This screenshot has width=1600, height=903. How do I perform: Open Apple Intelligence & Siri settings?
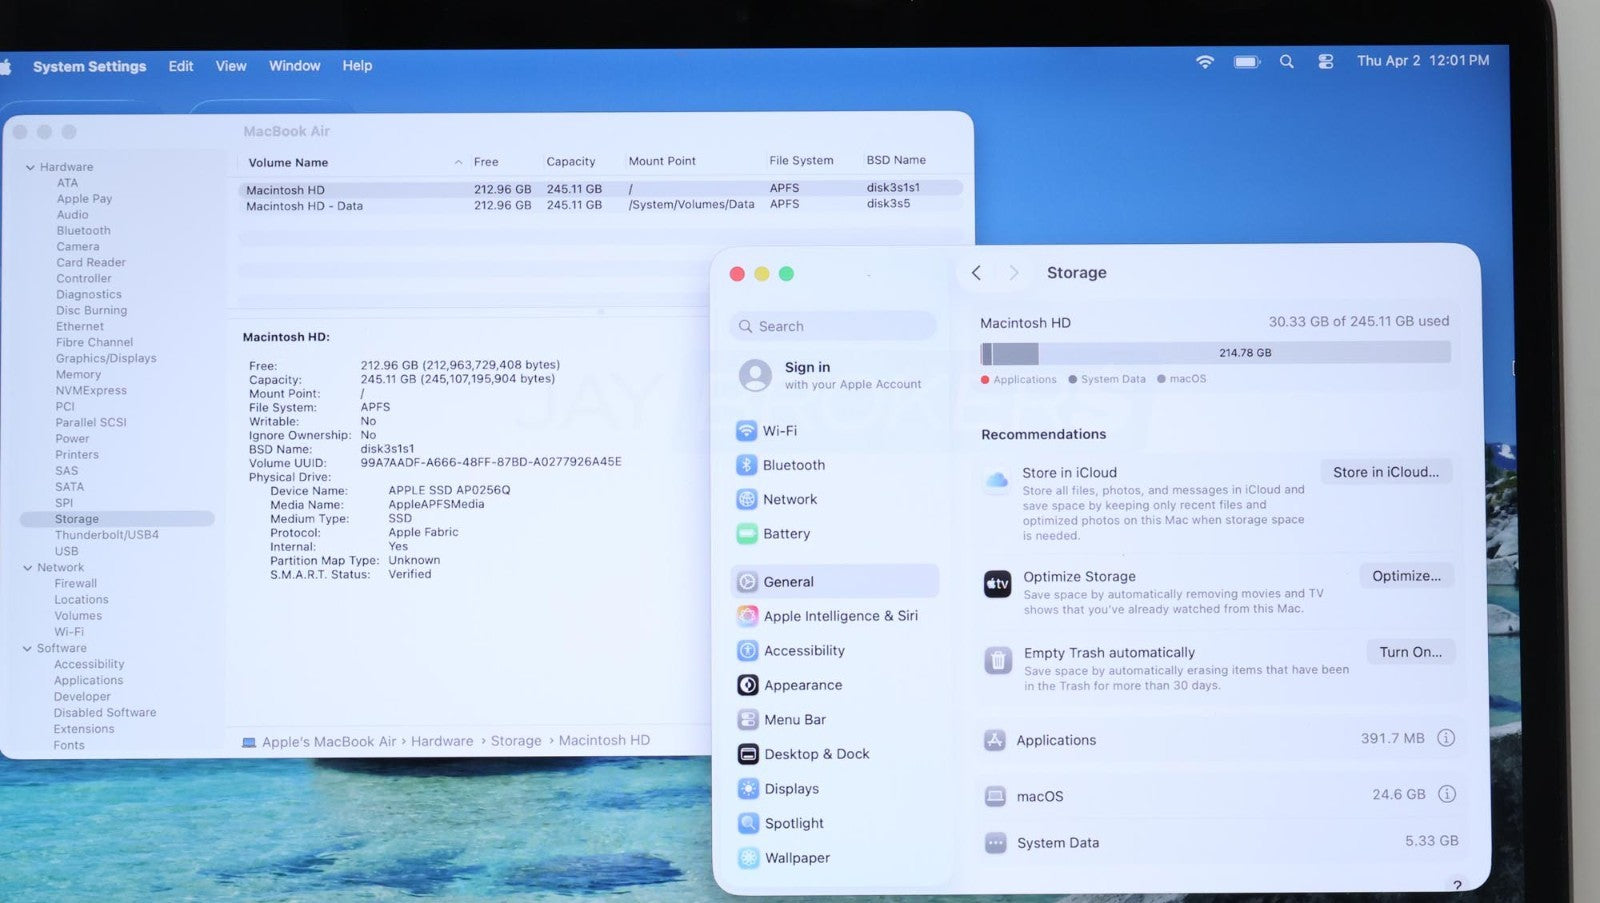tap(747, 616)
